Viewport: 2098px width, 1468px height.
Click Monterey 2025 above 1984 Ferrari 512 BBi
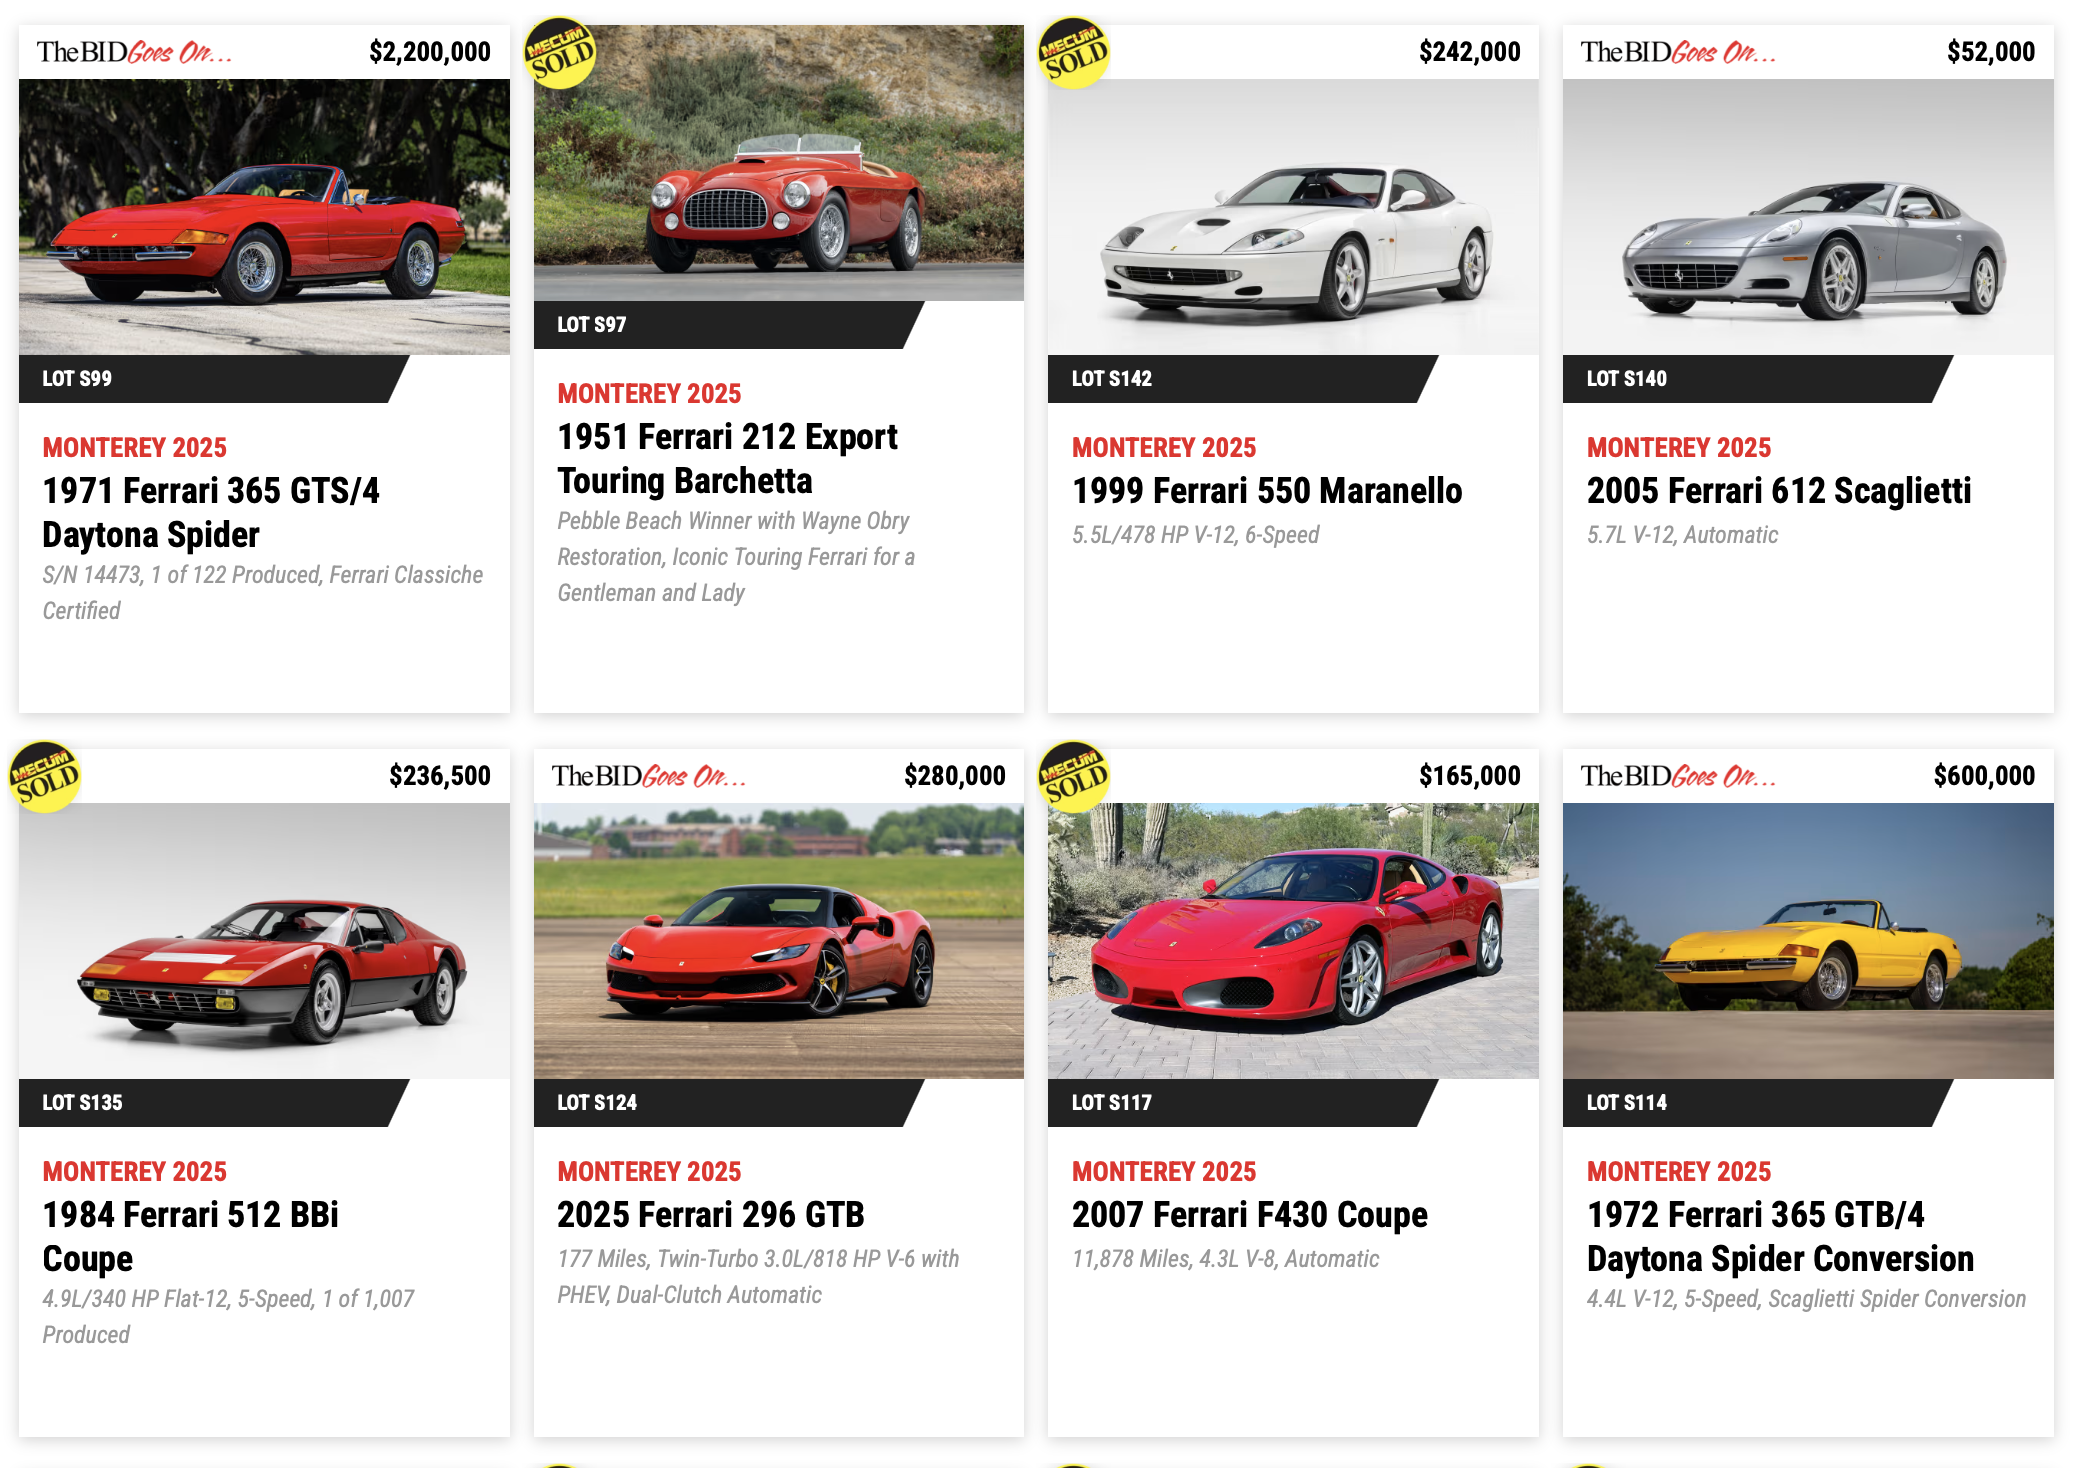click(x=135, y=1171)
